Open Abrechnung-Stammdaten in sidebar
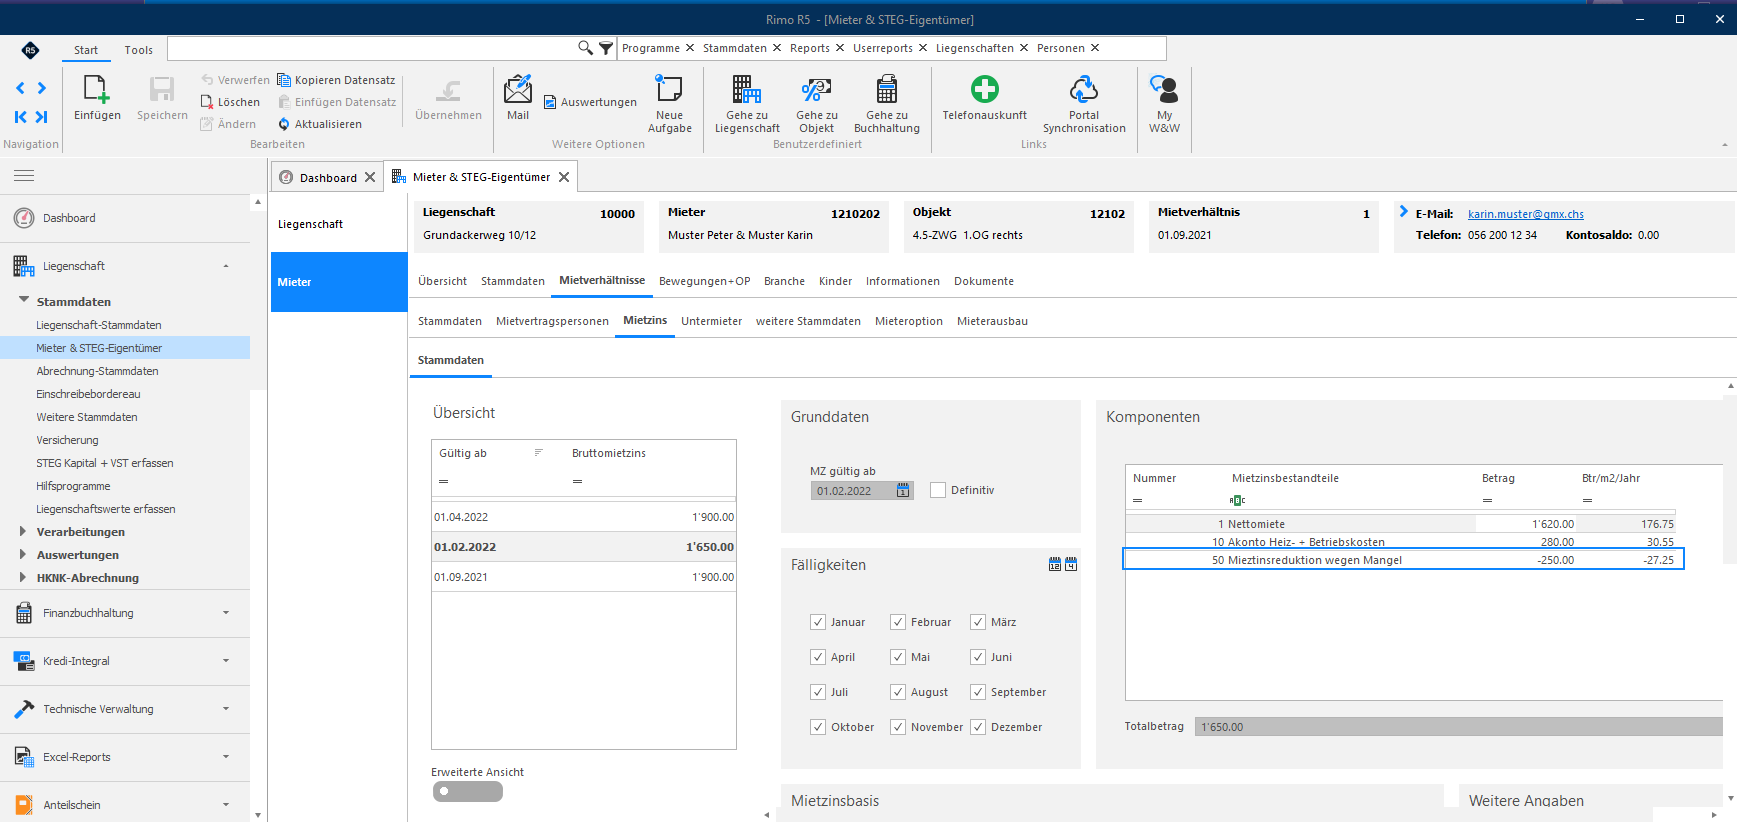1737x822 pixels. coord(97,371)
